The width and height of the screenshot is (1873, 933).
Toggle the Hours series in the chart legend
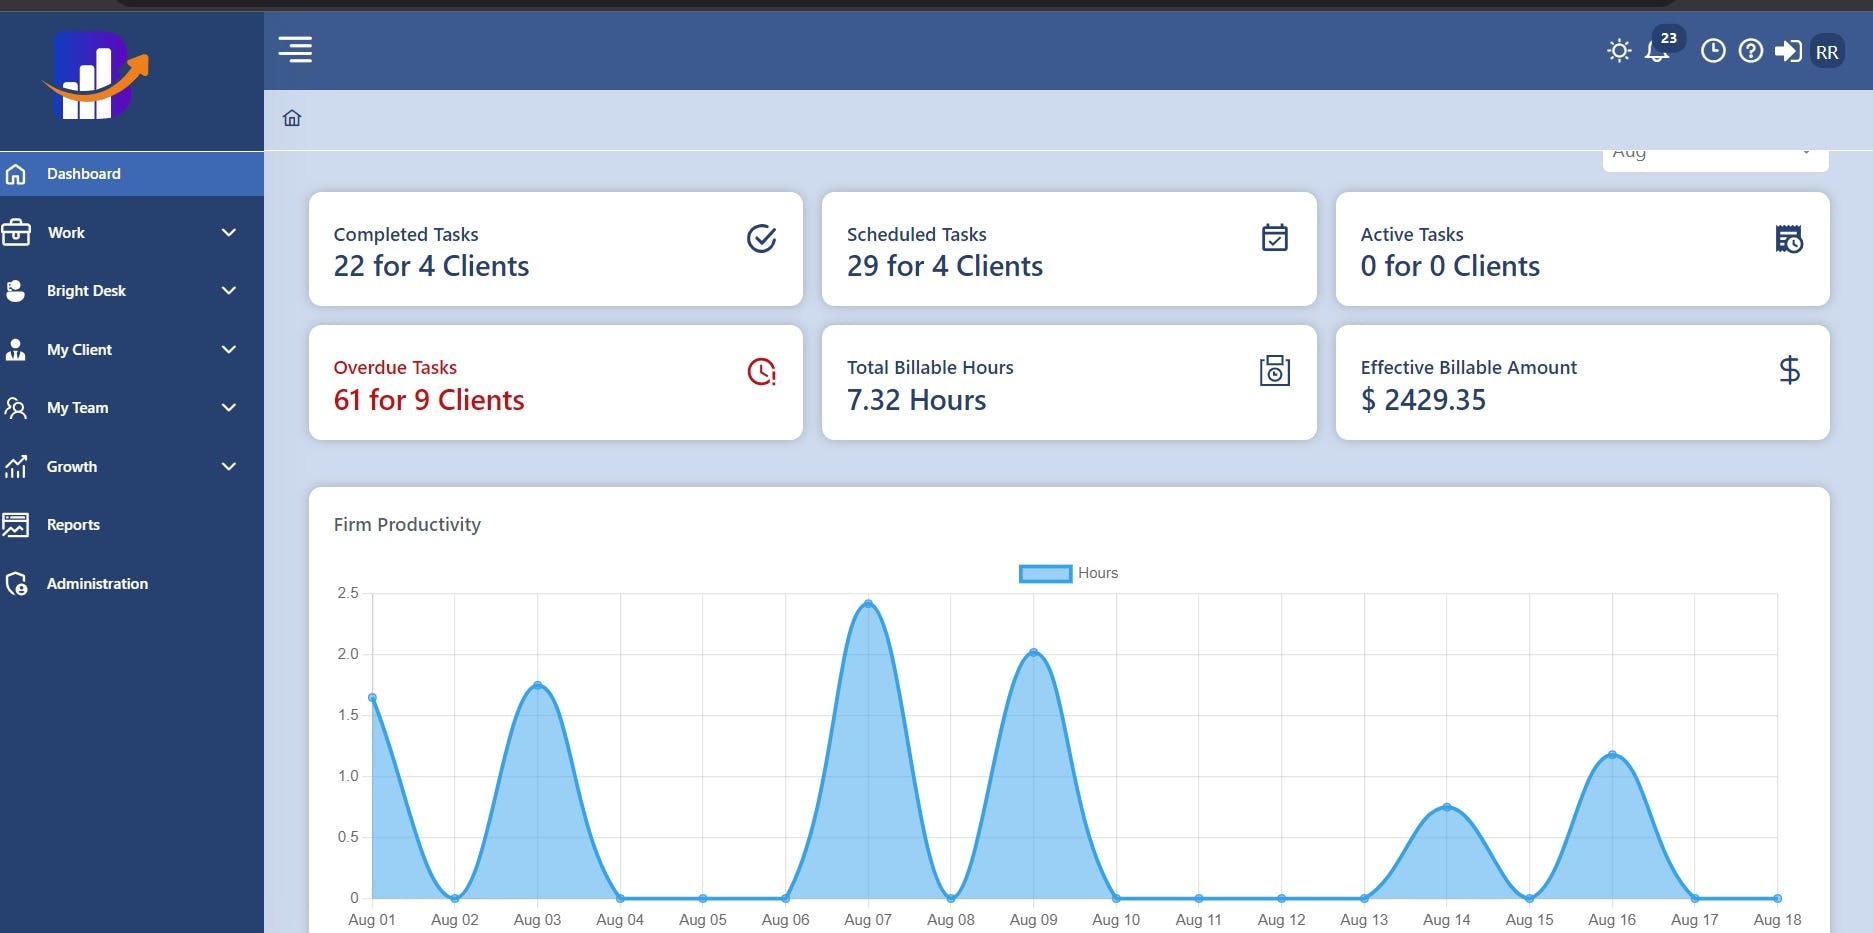(x=1068, y=572)
